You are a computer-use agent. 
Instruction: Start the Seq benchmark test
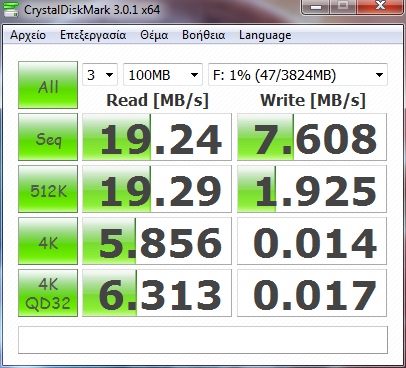(48, 137)
